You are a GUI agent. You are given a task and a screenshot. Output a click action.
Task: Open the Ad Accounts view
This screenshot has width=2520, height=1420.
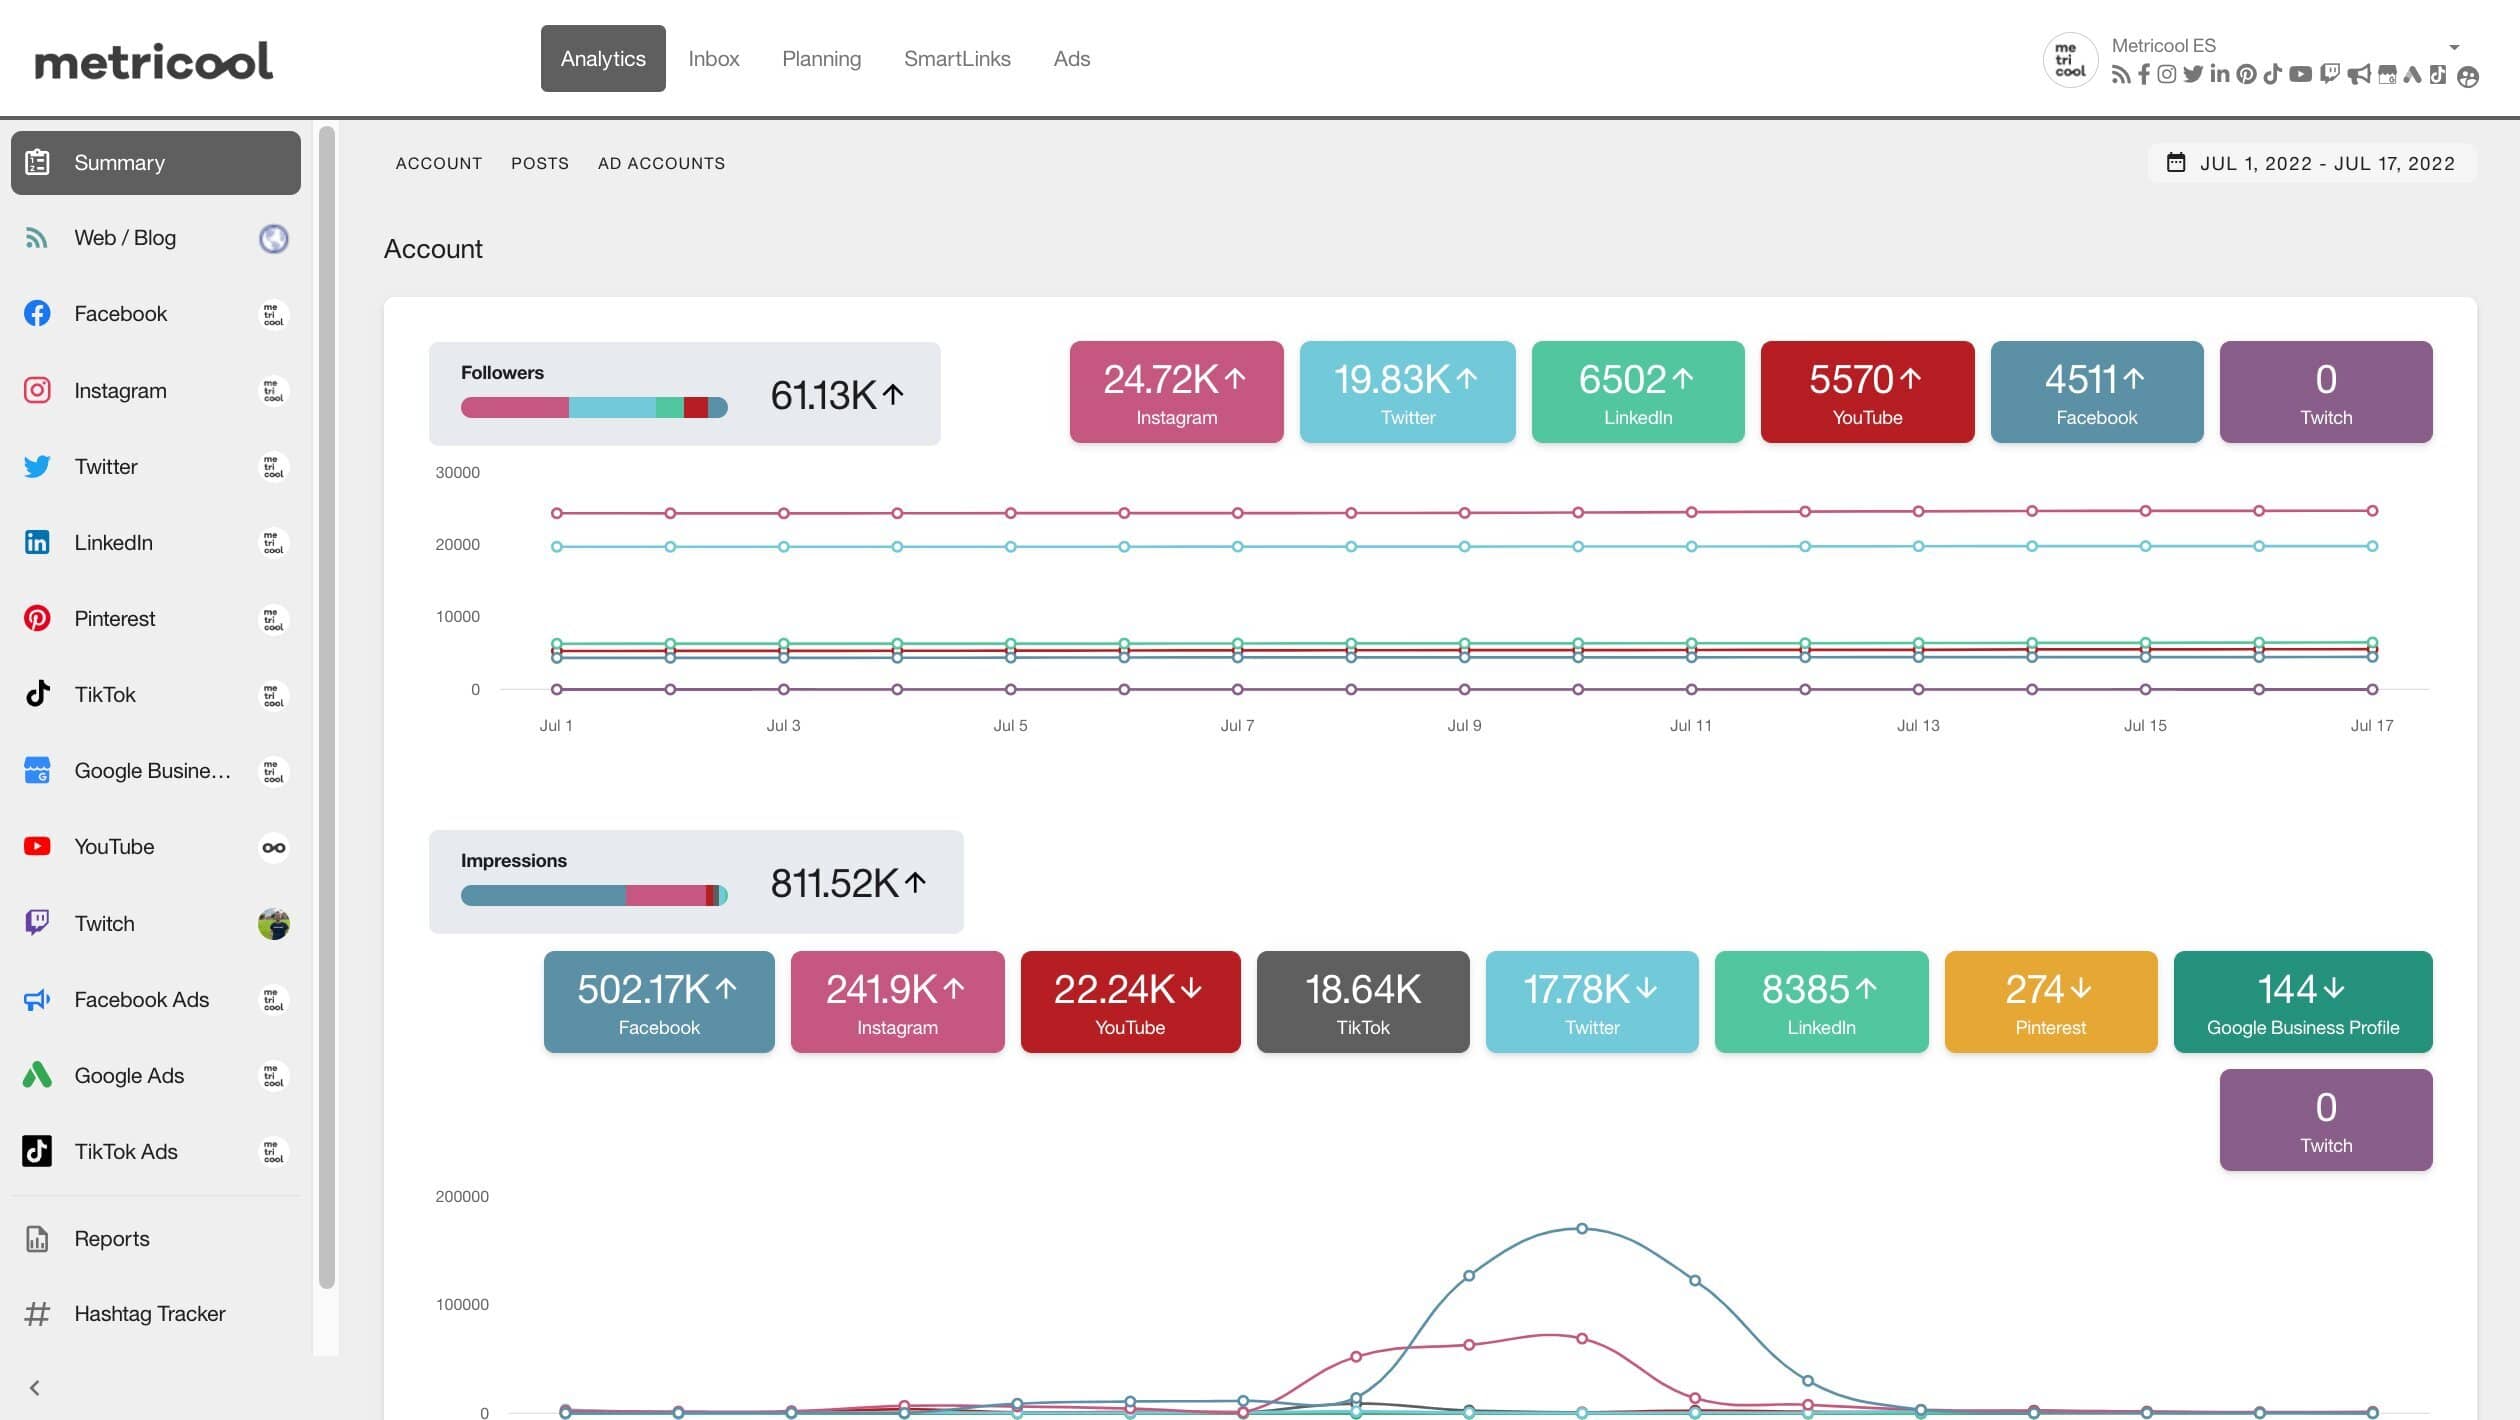click(x=661, y=163)
